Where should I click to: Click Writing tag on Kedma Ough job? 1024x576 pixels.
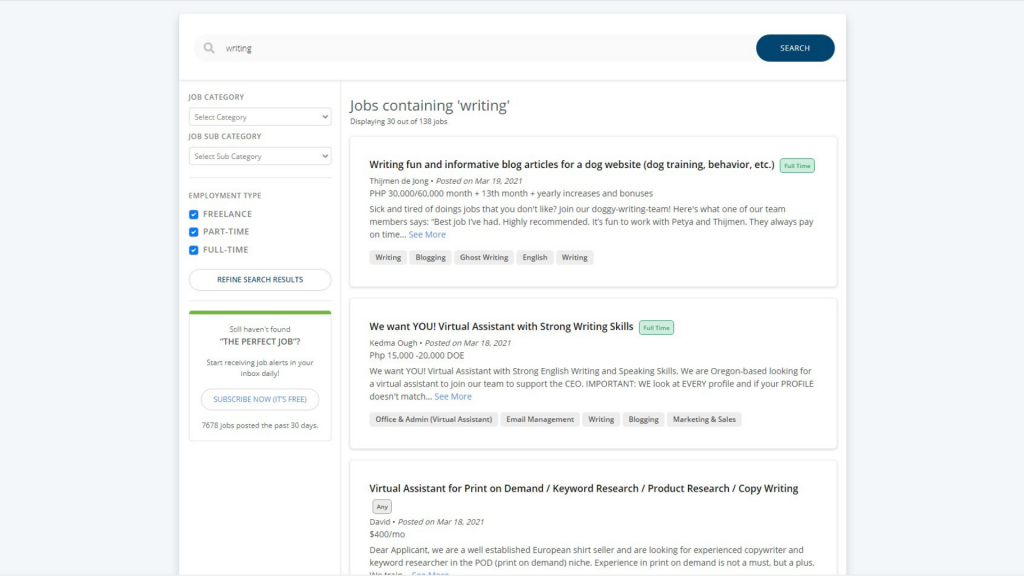pyautogui.click(x=601, y=419)
